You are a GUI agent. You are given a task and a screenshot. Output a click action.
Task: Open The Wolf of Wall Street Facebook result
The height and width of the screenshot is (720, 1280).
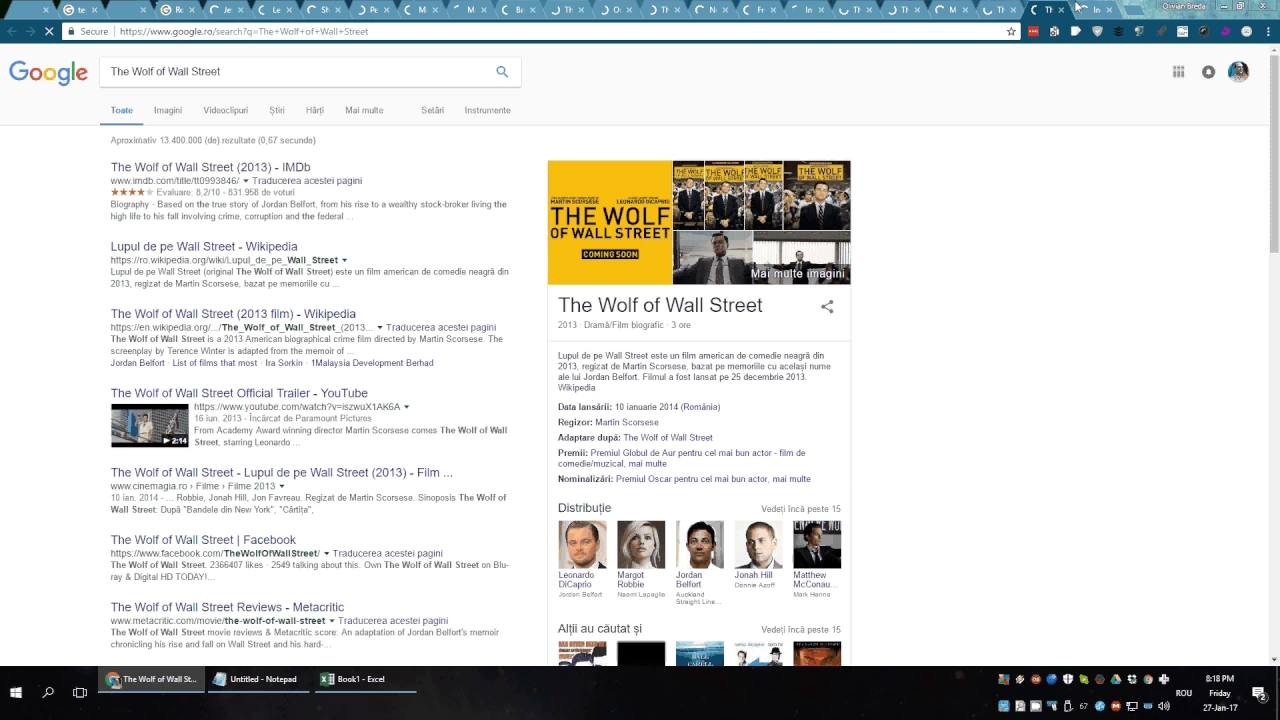click(x=203, y=540)
